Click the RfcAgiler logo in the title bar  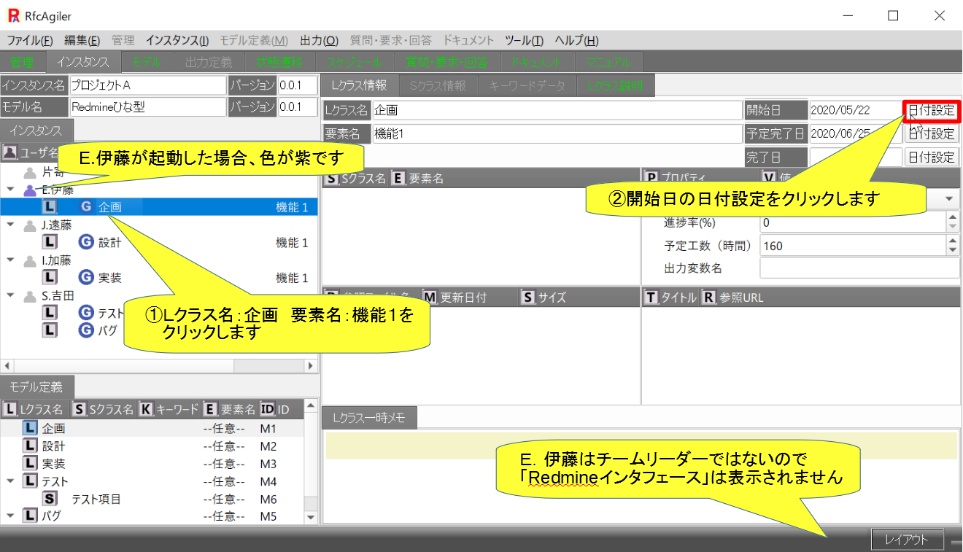(x=14, y=16)
